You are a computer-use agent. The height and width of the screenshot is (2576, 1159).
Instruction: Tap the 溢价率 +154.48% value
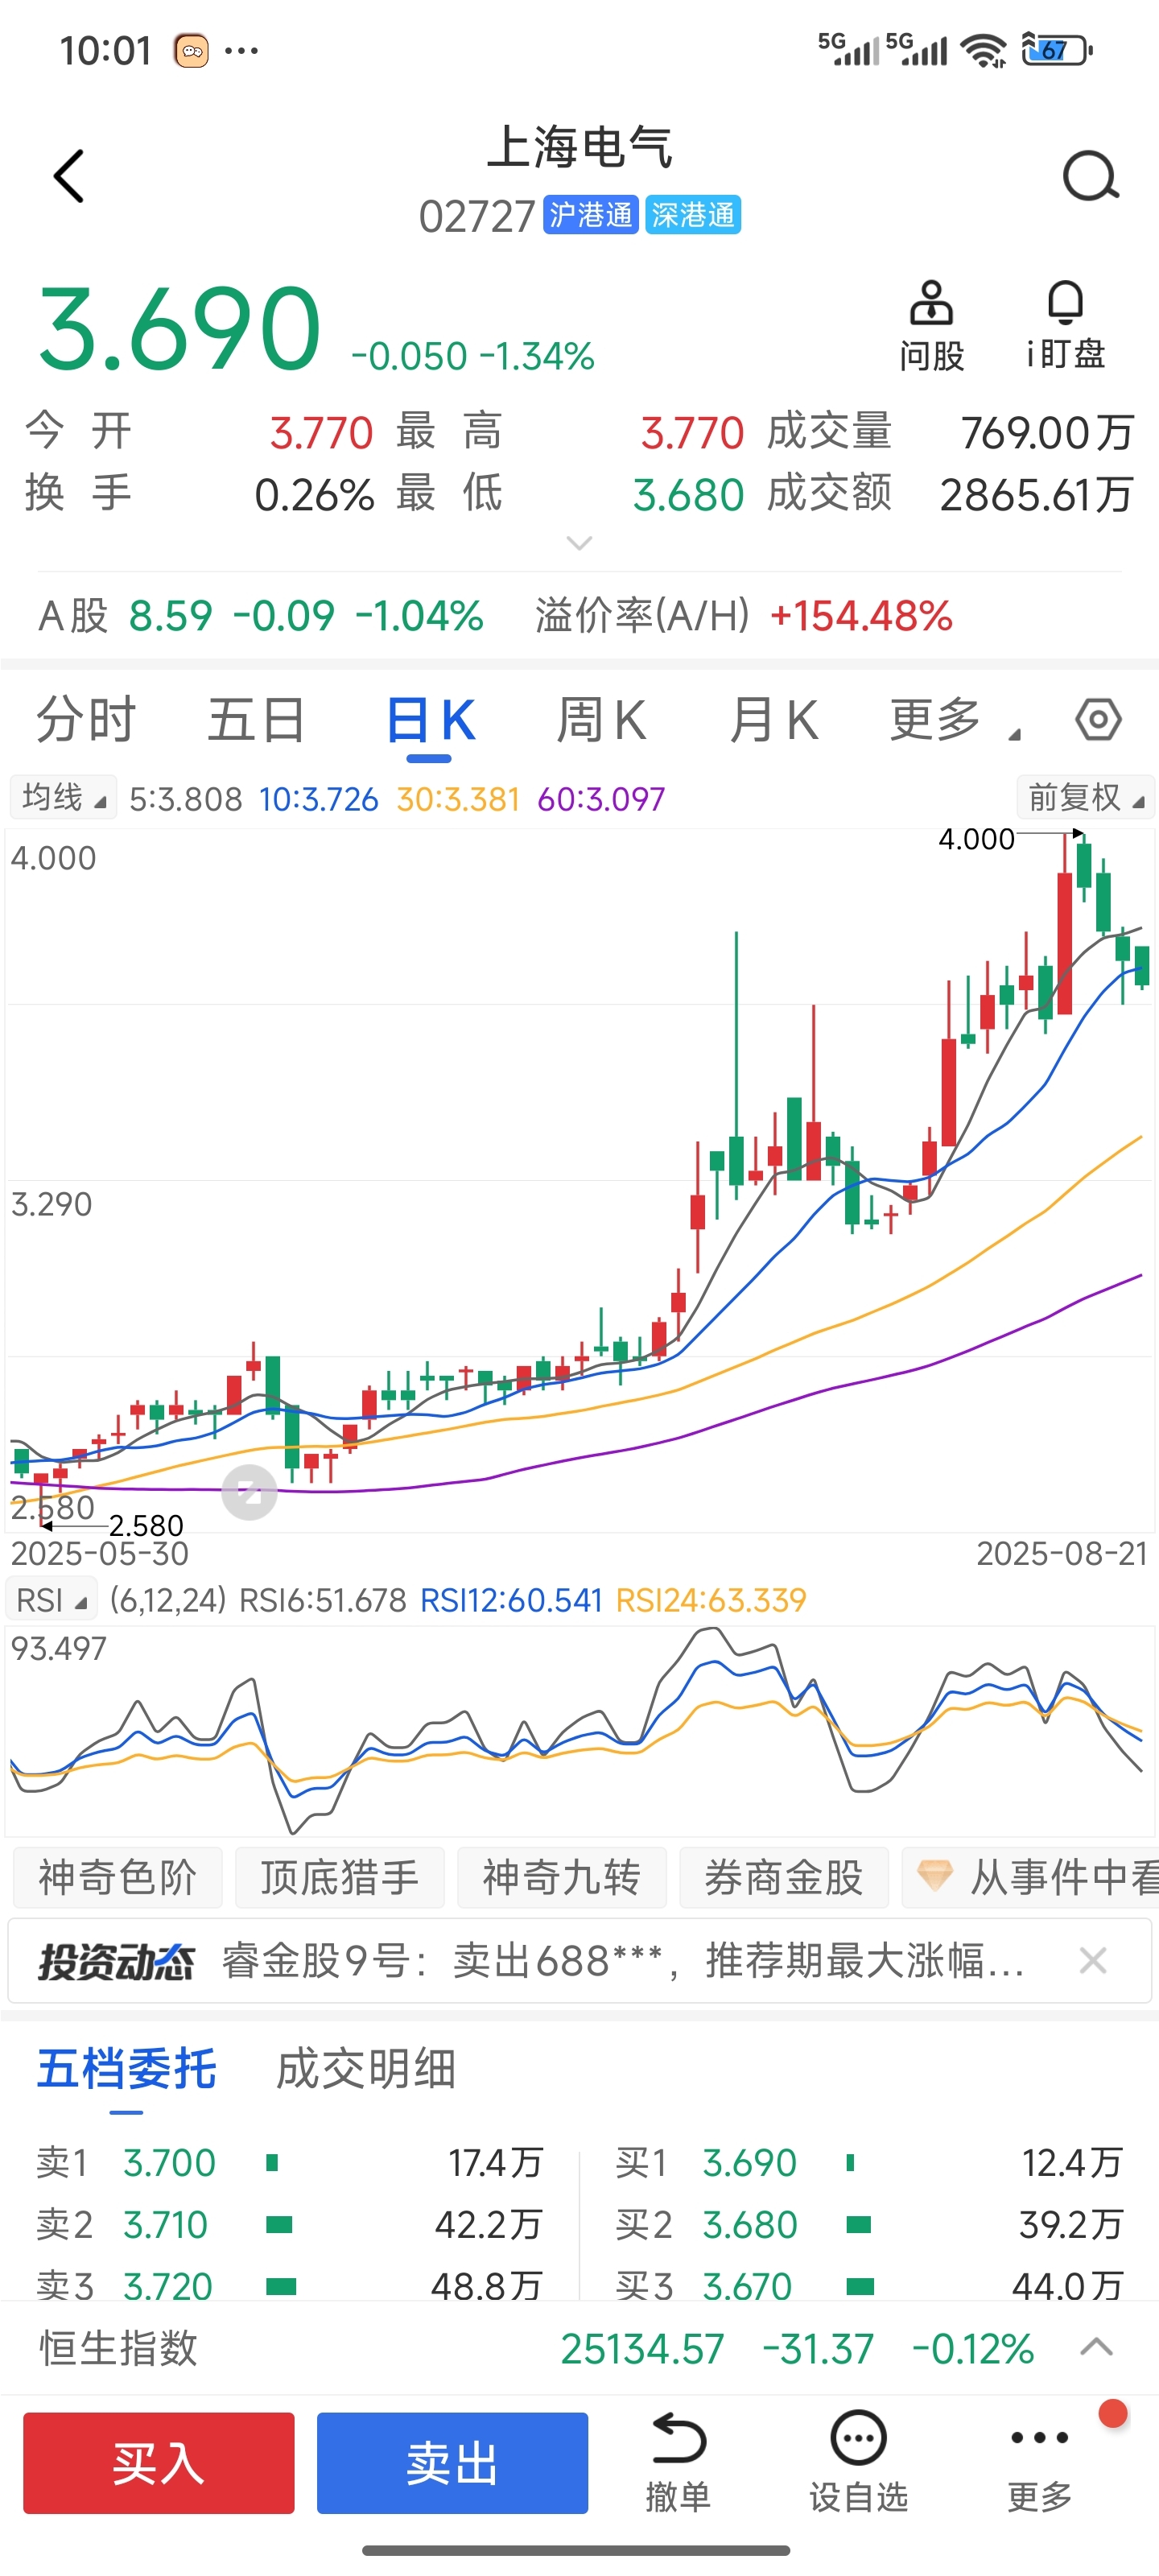[x=861, y=616]
